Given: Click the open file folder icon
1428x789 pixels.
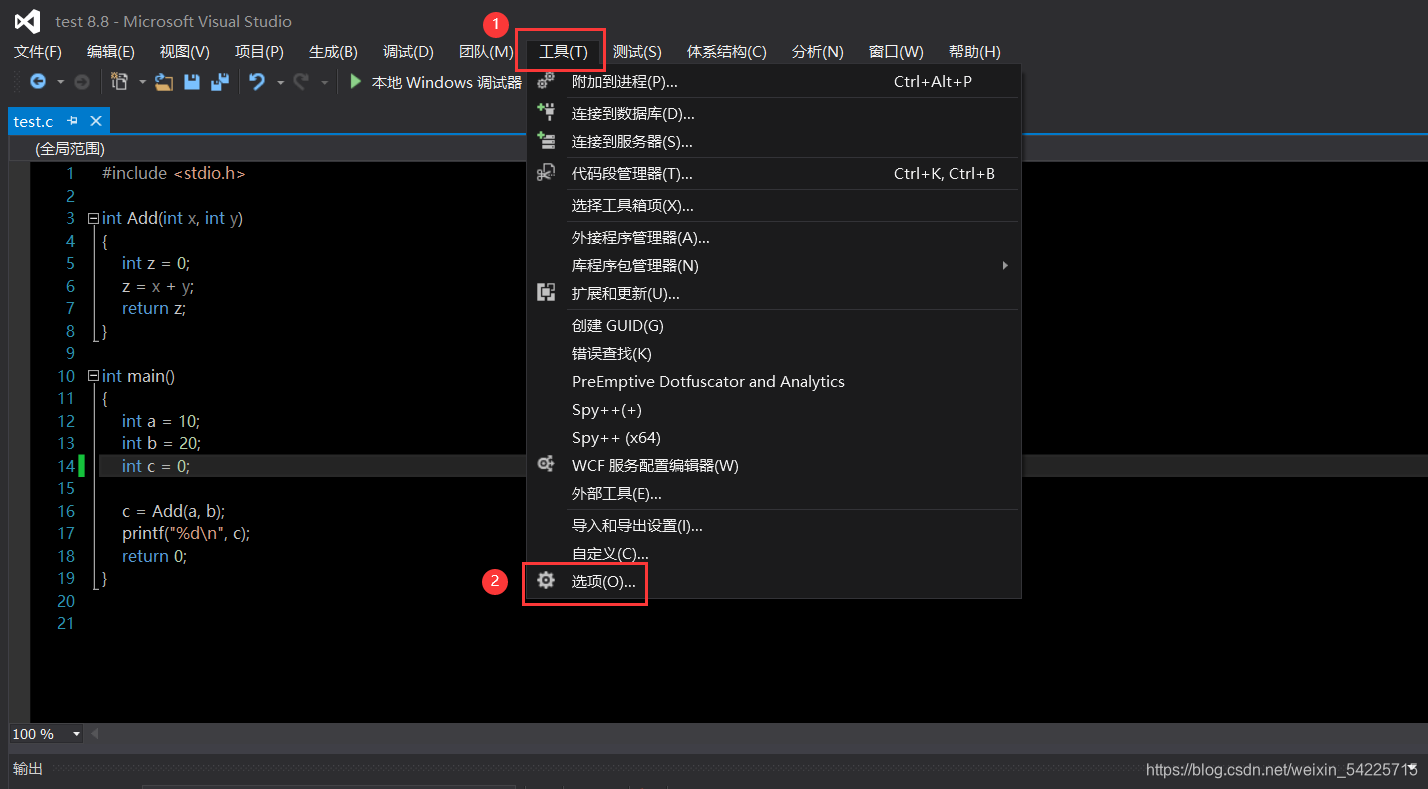Looking at the screenshot, I should click(164, 82).
